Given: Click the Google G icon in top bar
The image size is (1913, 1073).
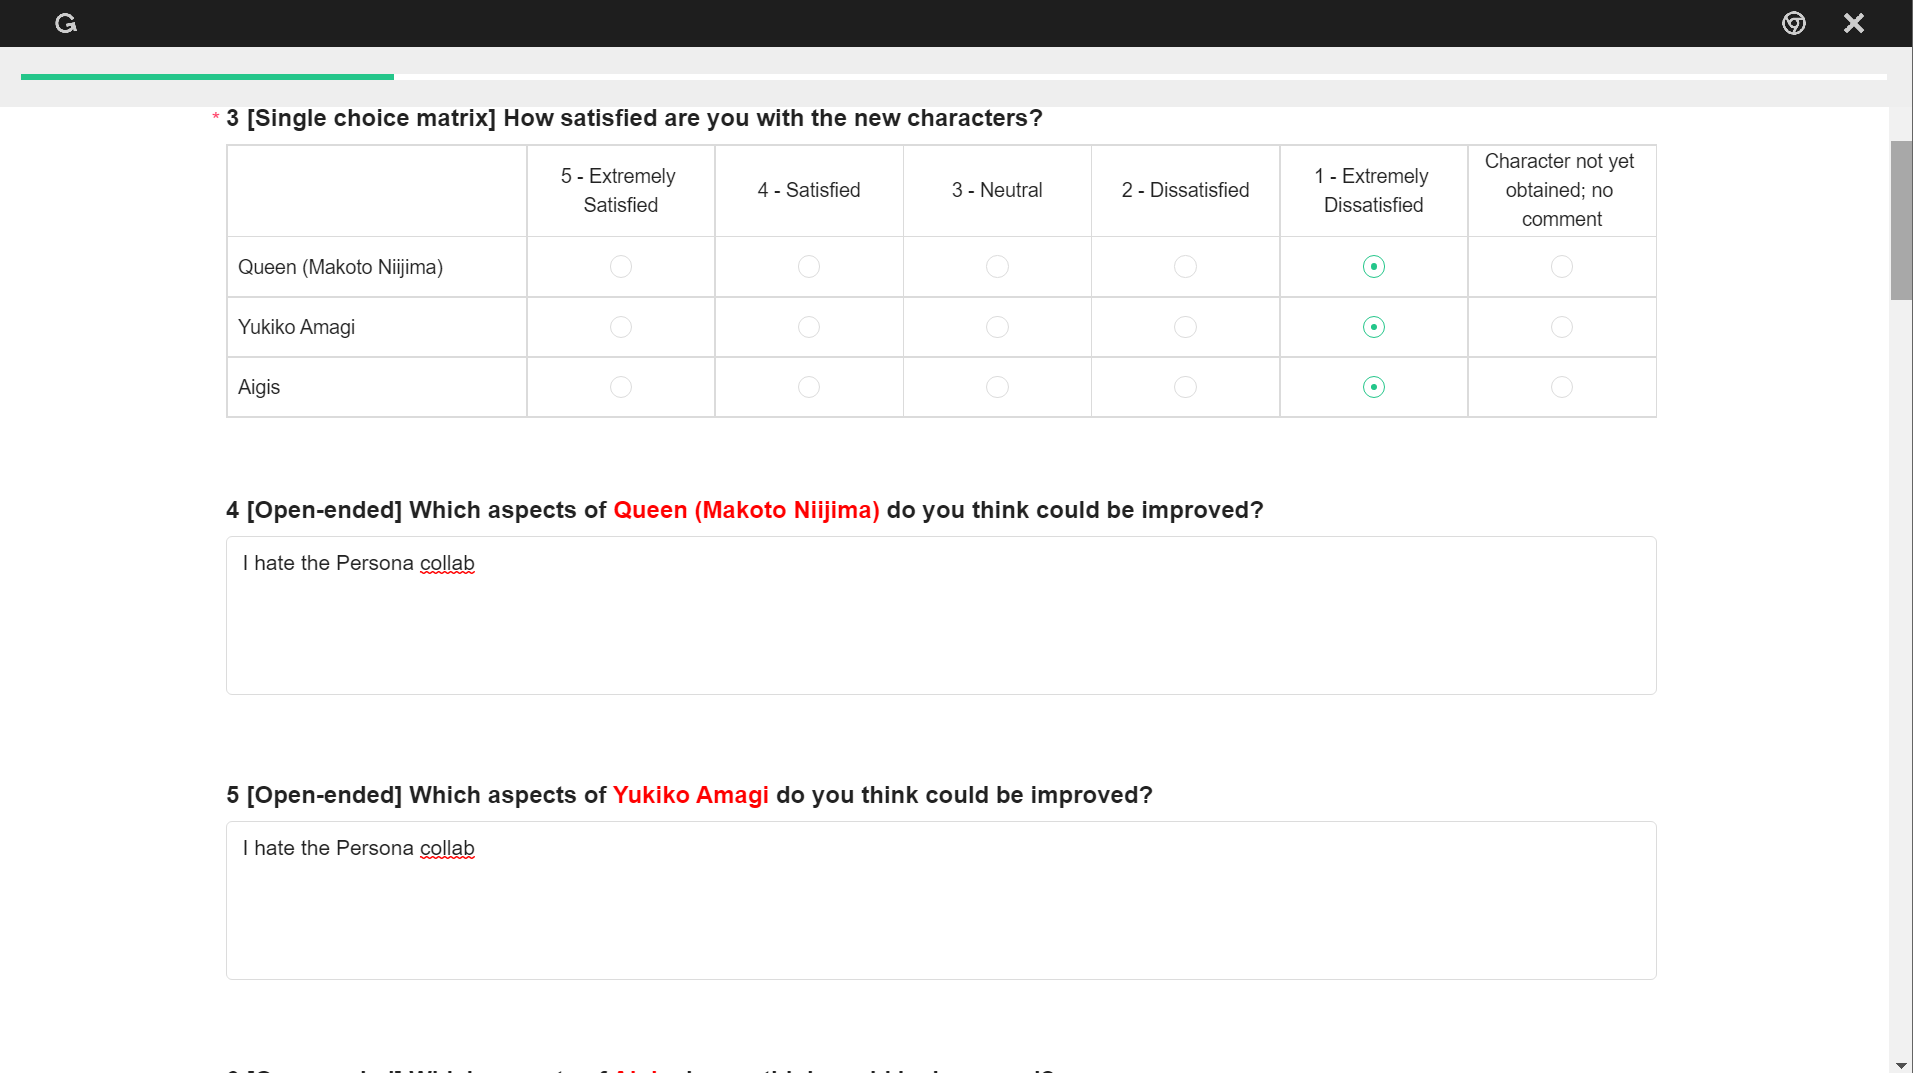Looking at the screenshot, I should pos(66,23).
